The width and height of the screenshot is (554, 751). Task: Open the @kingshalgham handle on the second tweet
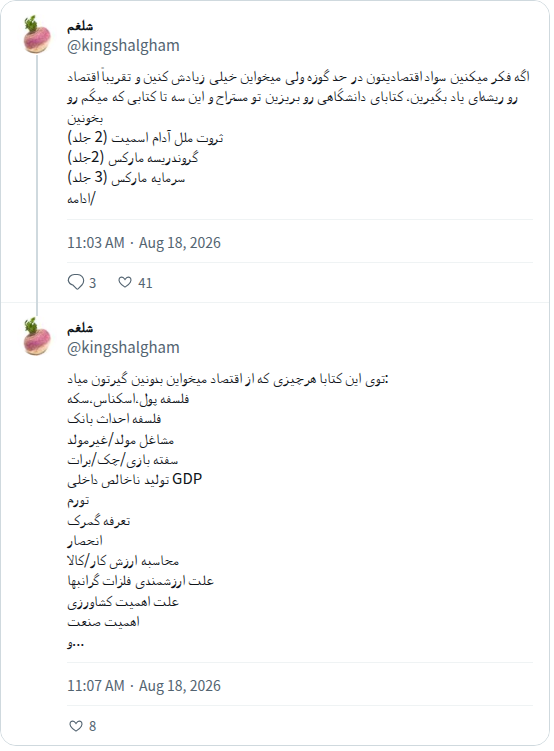pos(123,348)
